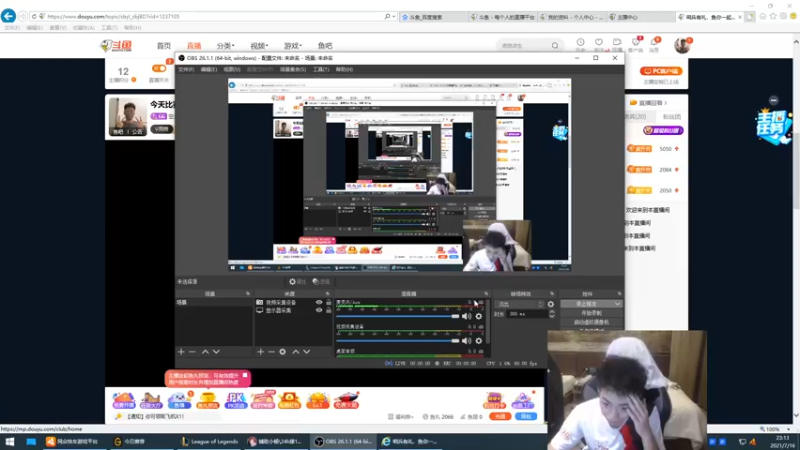The image size is (800, 450).
Task: Toggle visibility of the video capture device source
Action: [x=319, y=302]
